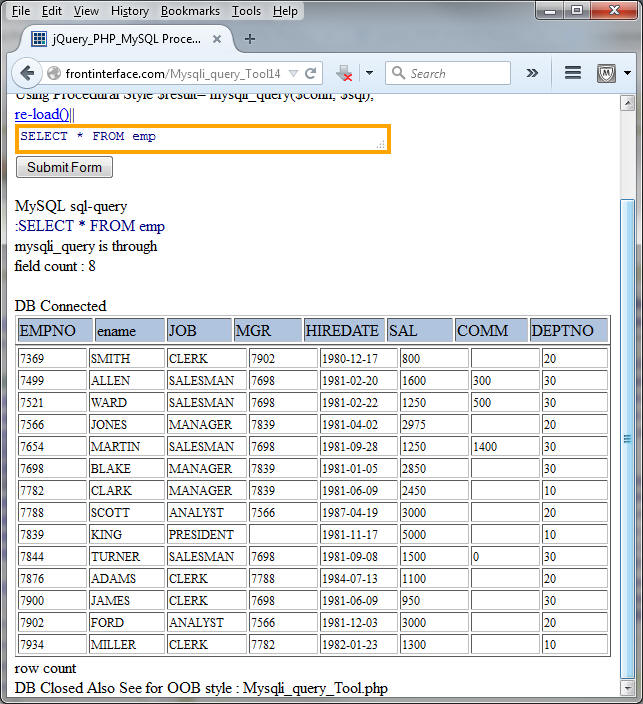Click the search magnifier icon
The image size is (643, 704).
coord(398,73)
